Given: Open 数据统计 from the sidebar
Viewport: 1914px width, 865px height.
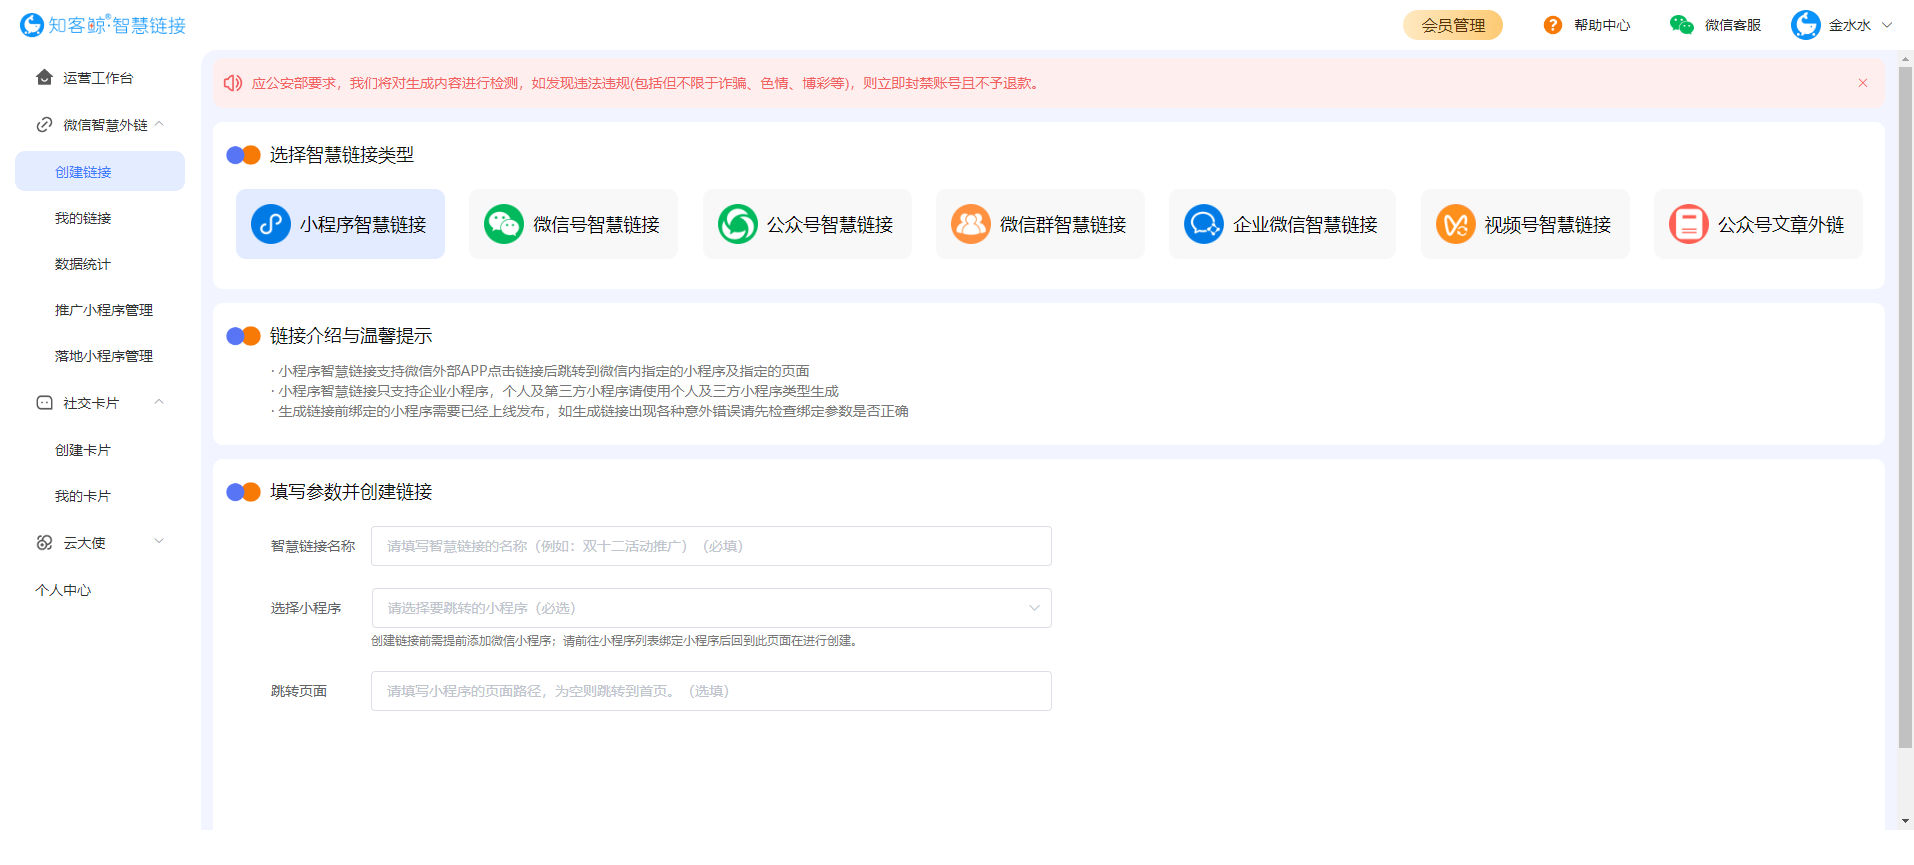Looking at the screenshot, I should (x=83, y=264).
